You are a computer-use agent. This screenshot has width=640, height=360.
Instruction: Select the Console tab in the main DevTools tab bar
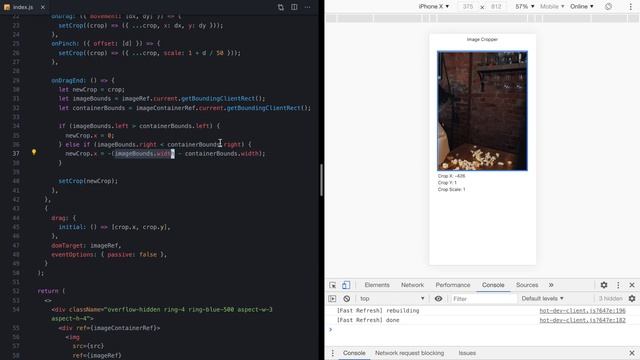coord(493,285)
